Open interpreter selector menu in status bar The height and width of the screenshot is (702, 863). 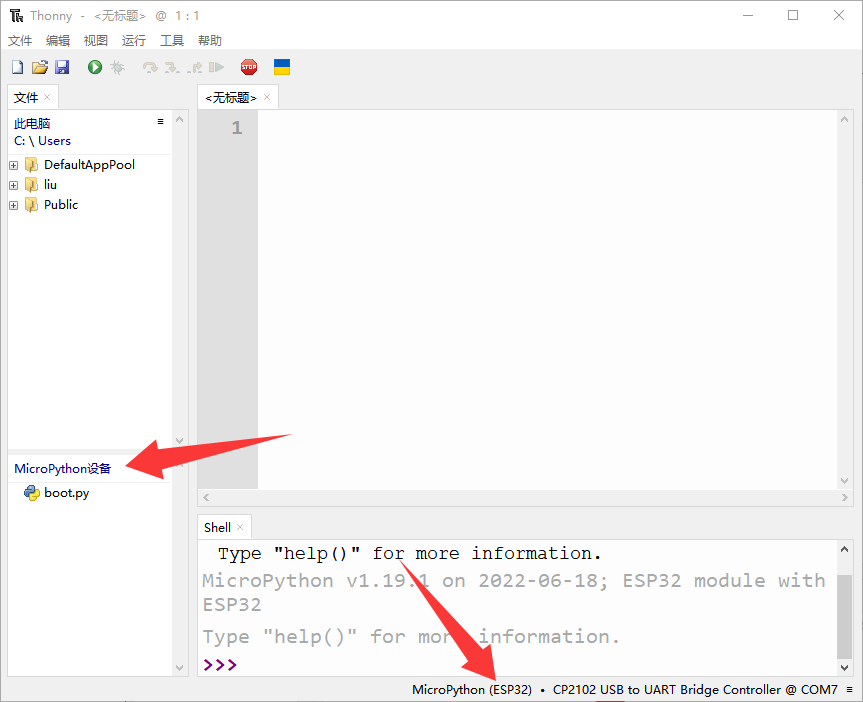point(849,689)
